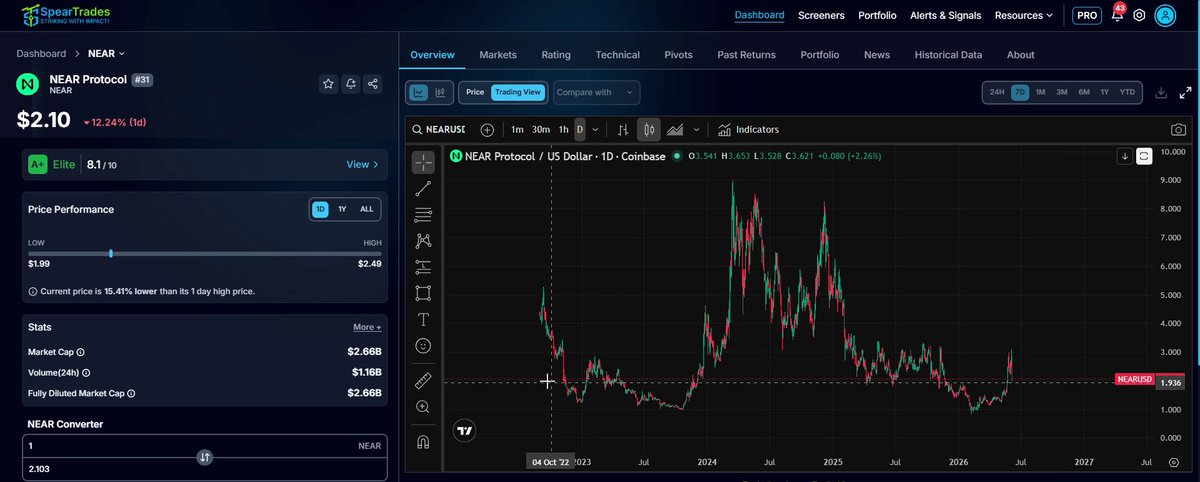Screen dimensions: 1200x482
Task: Select the Text annotation tool
Action: (423, 319)
